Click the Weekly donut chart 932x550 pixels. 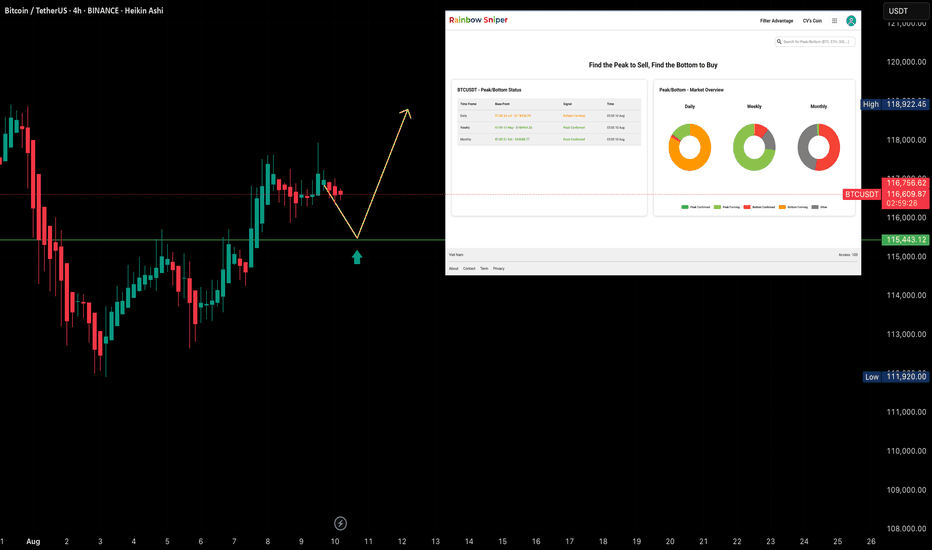pyautogui.click(x=754, y=147)
